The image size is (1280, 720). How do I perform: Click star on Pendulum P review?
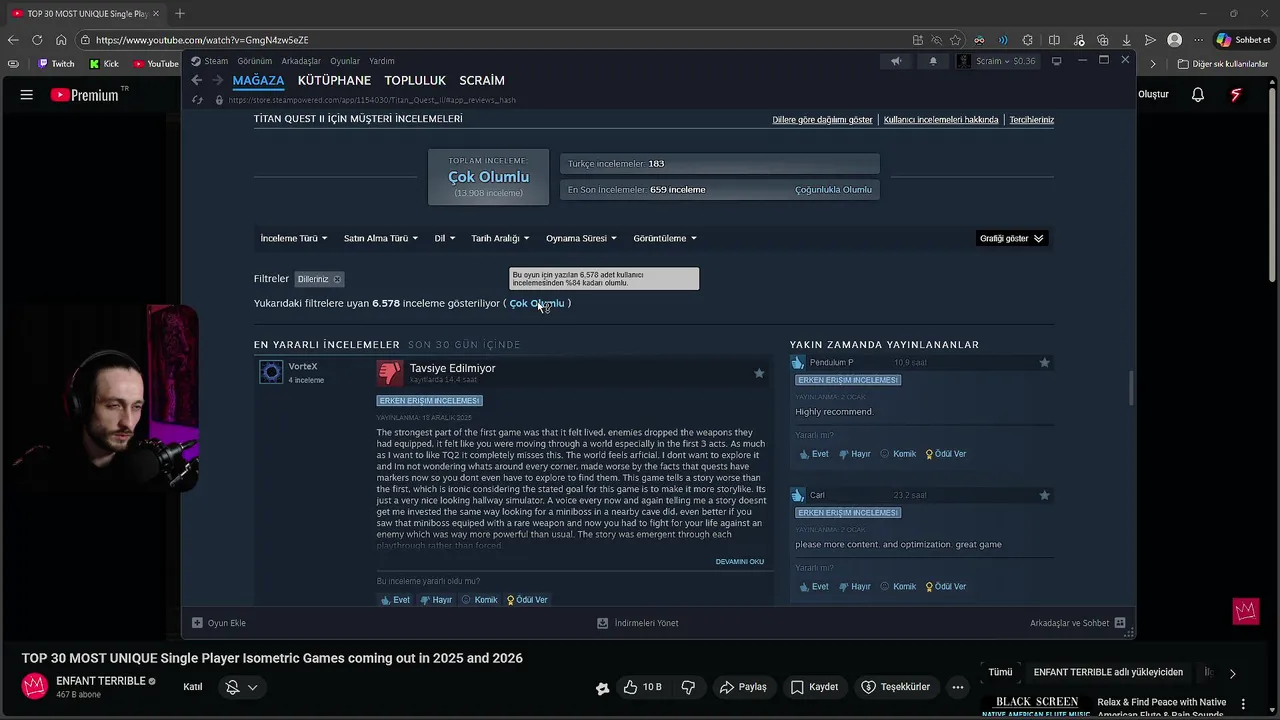tap(1044, 362)
